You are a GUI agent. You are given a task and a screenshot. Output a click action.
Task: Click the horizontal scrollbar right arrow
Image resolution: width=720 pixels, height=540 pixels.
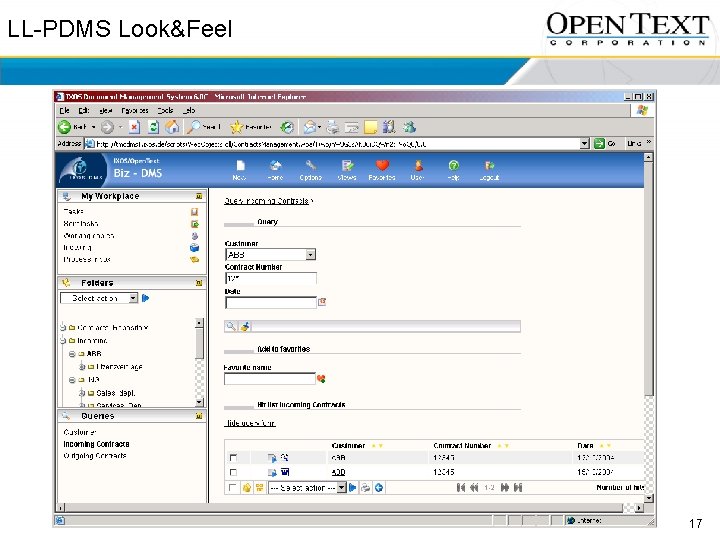pyautogui.click(x=639, y=508)
